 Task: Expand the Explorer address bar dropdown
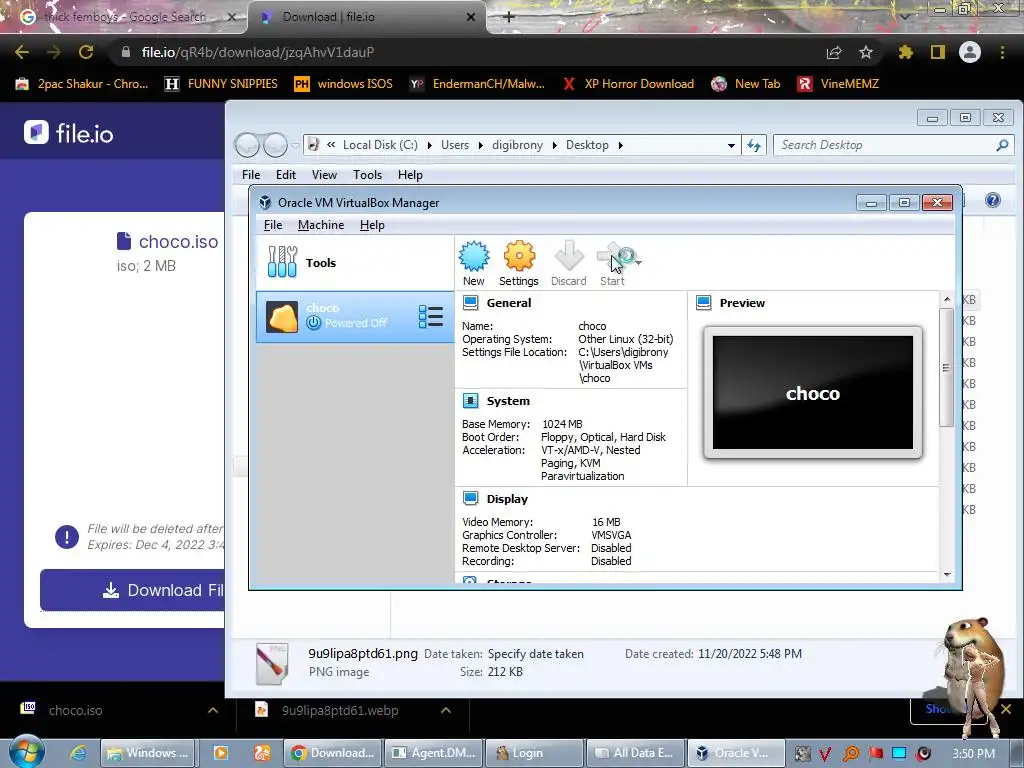pyautogui.click(x=731, y=146)
